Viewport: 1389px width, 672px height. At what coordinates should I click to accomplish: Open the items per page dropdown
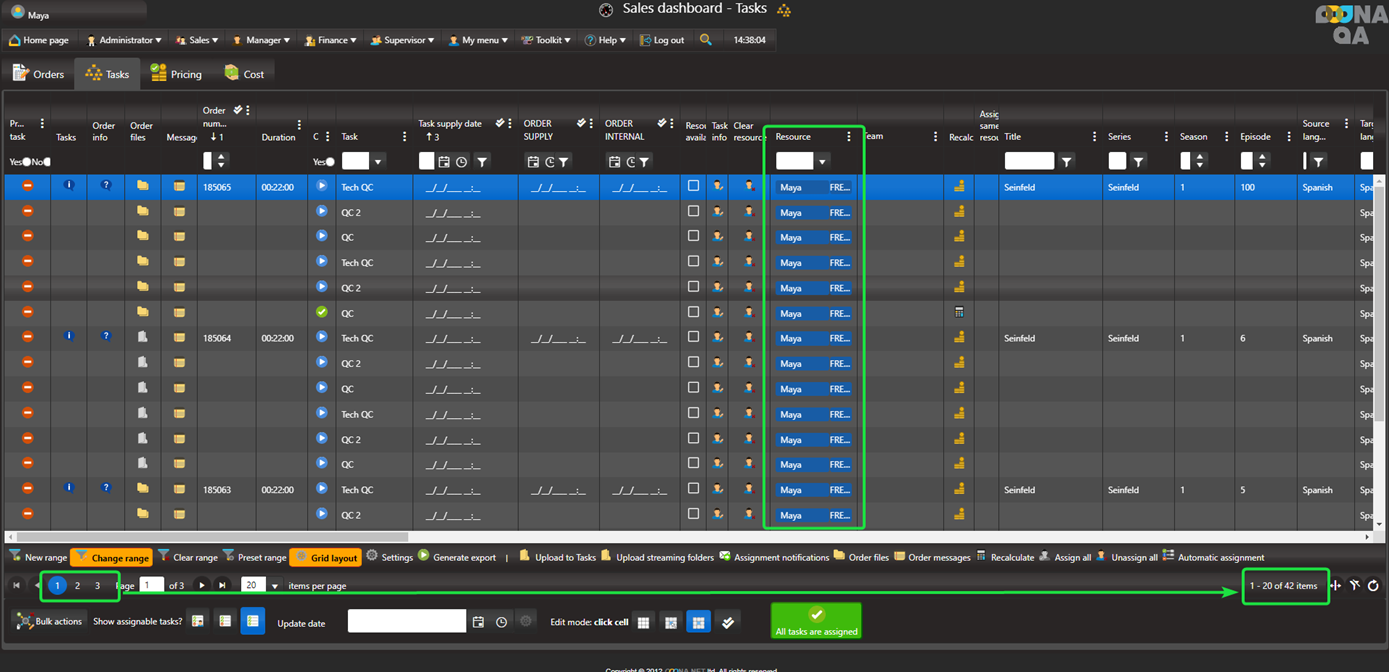click(275, 586)
